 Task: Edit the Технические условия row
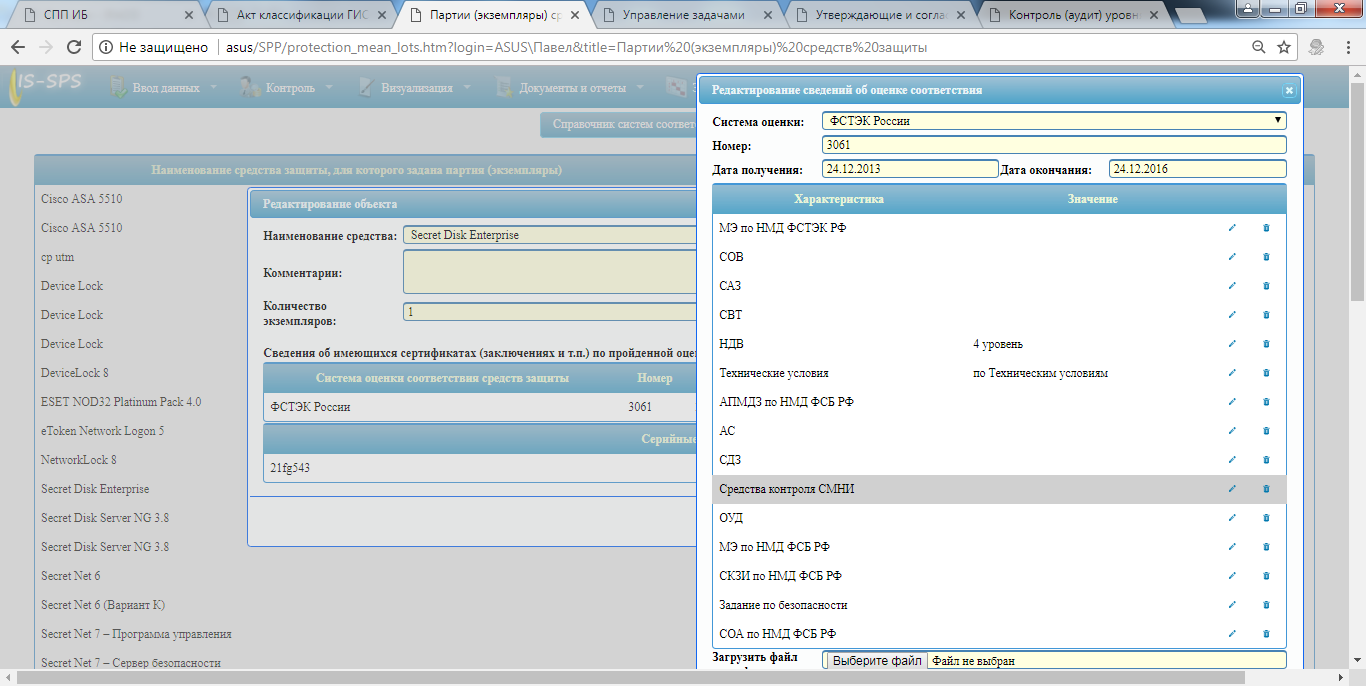click(1232, 373)
